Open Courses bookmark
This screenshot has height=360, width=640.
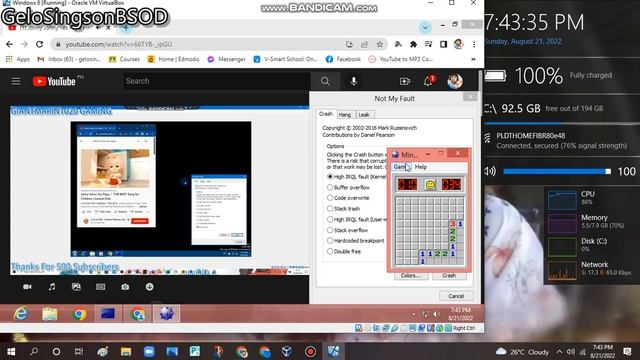coord(124,59)
